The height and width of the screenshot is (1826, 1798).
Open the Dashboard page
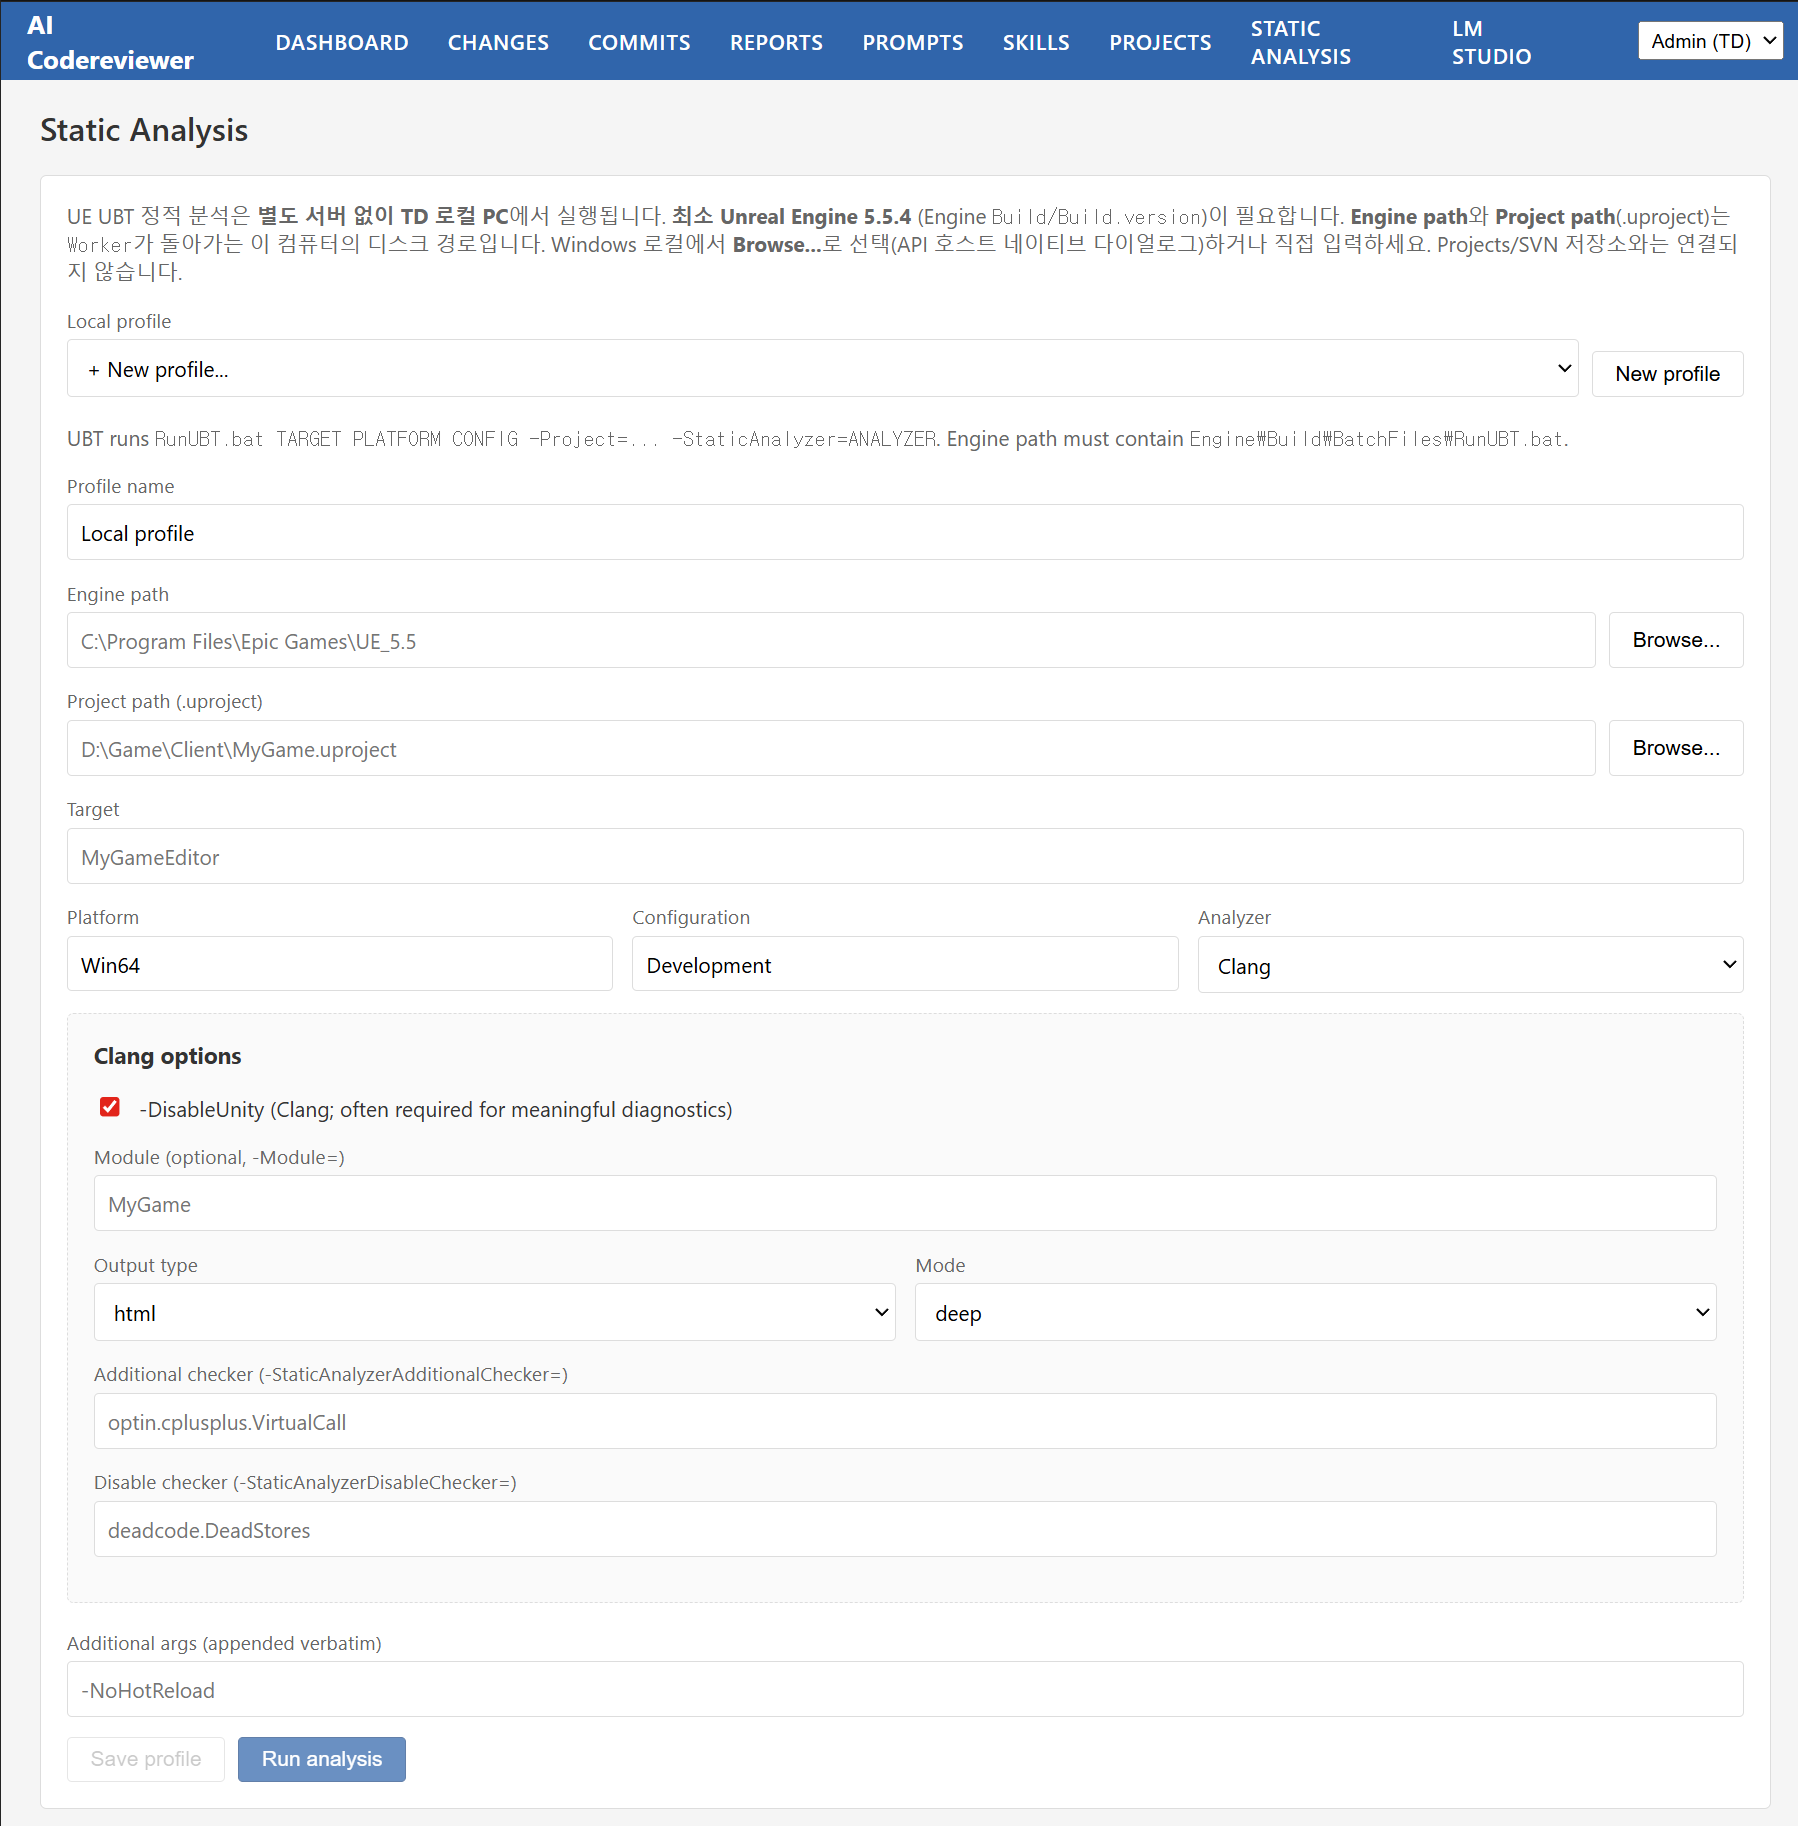(x=342, y=42)
